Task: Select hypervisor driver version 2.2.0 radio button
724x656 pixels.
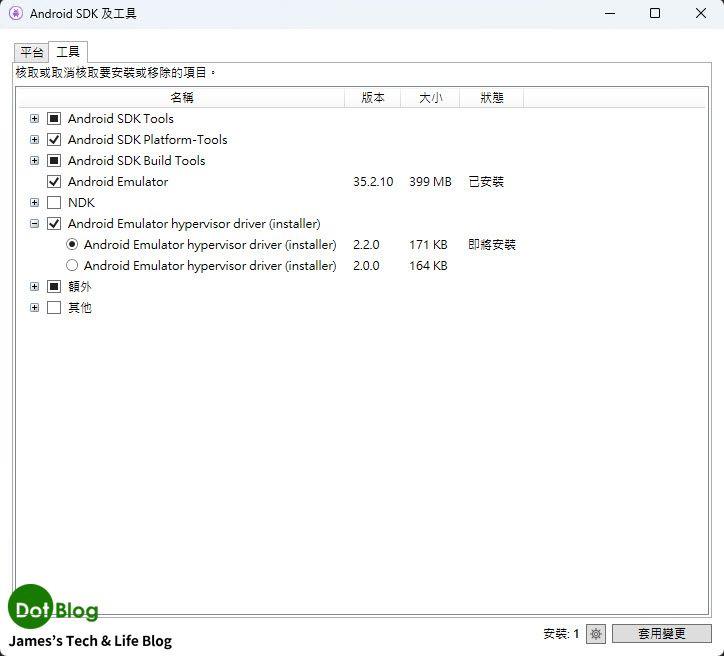Action: (72, 244)
